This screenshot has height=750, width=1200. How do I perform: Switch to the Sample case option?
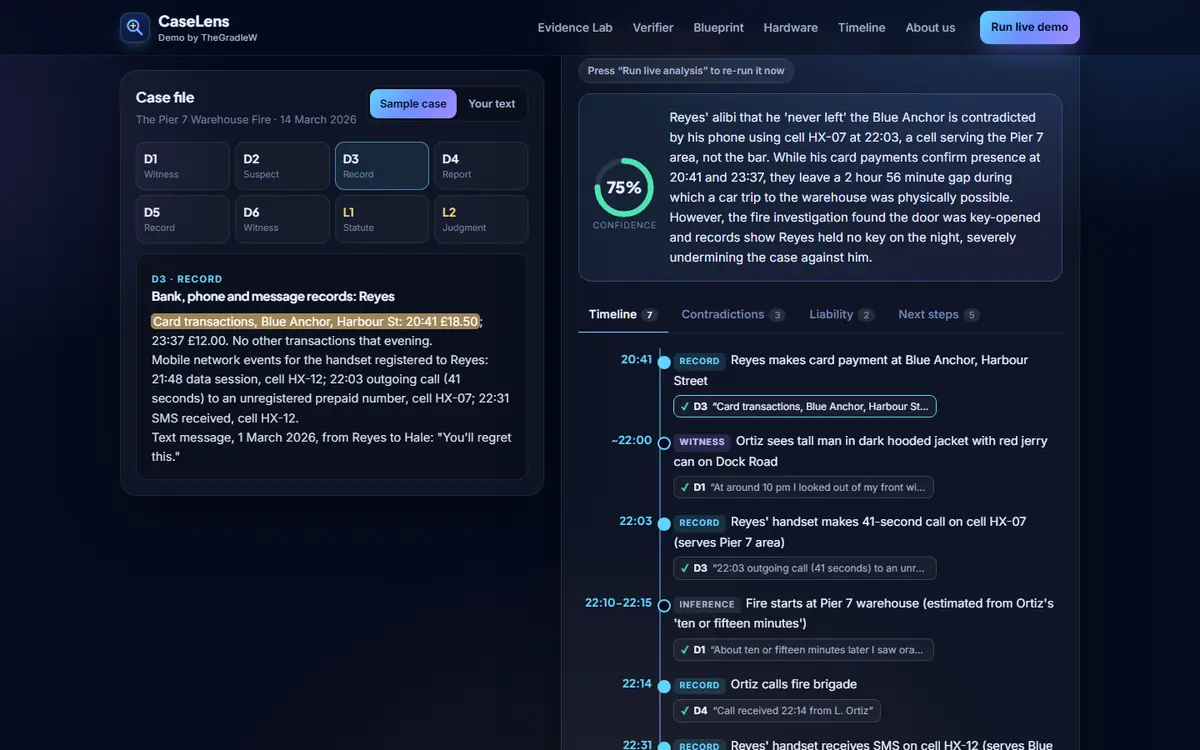pos(413,104)
